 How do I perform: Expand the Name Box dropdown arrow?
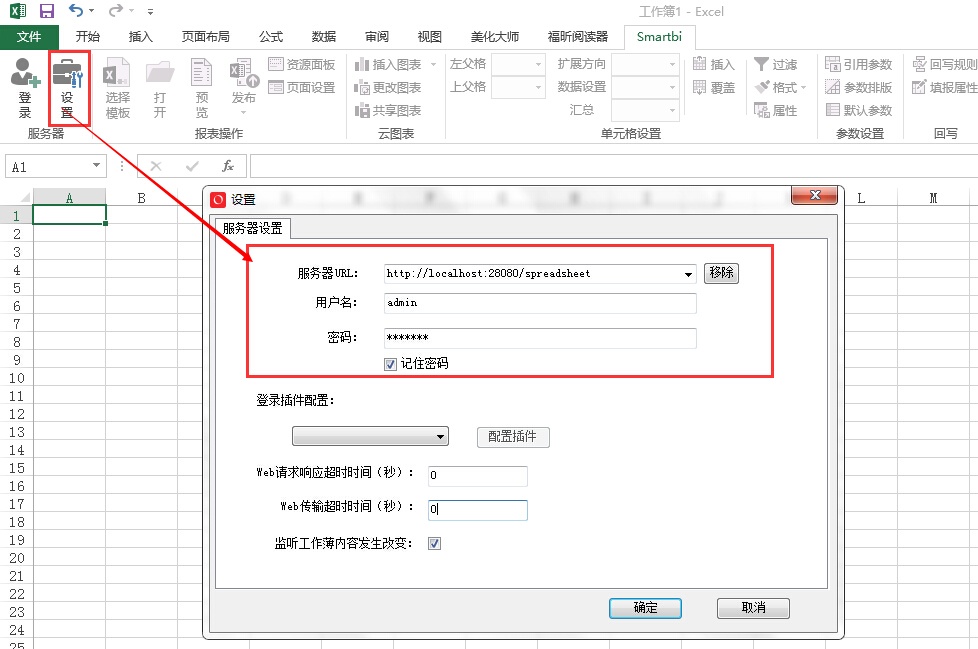(x=96, y=165)
